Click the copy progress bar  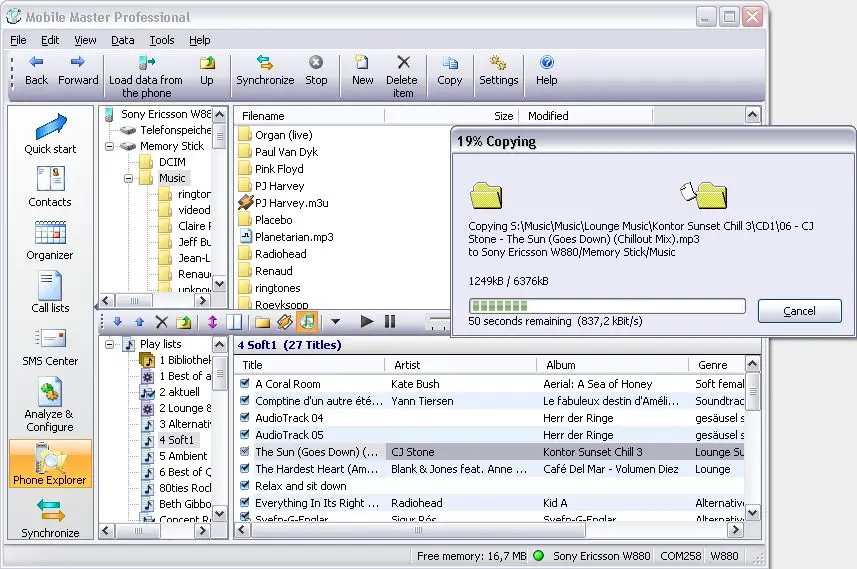point(607,306)
